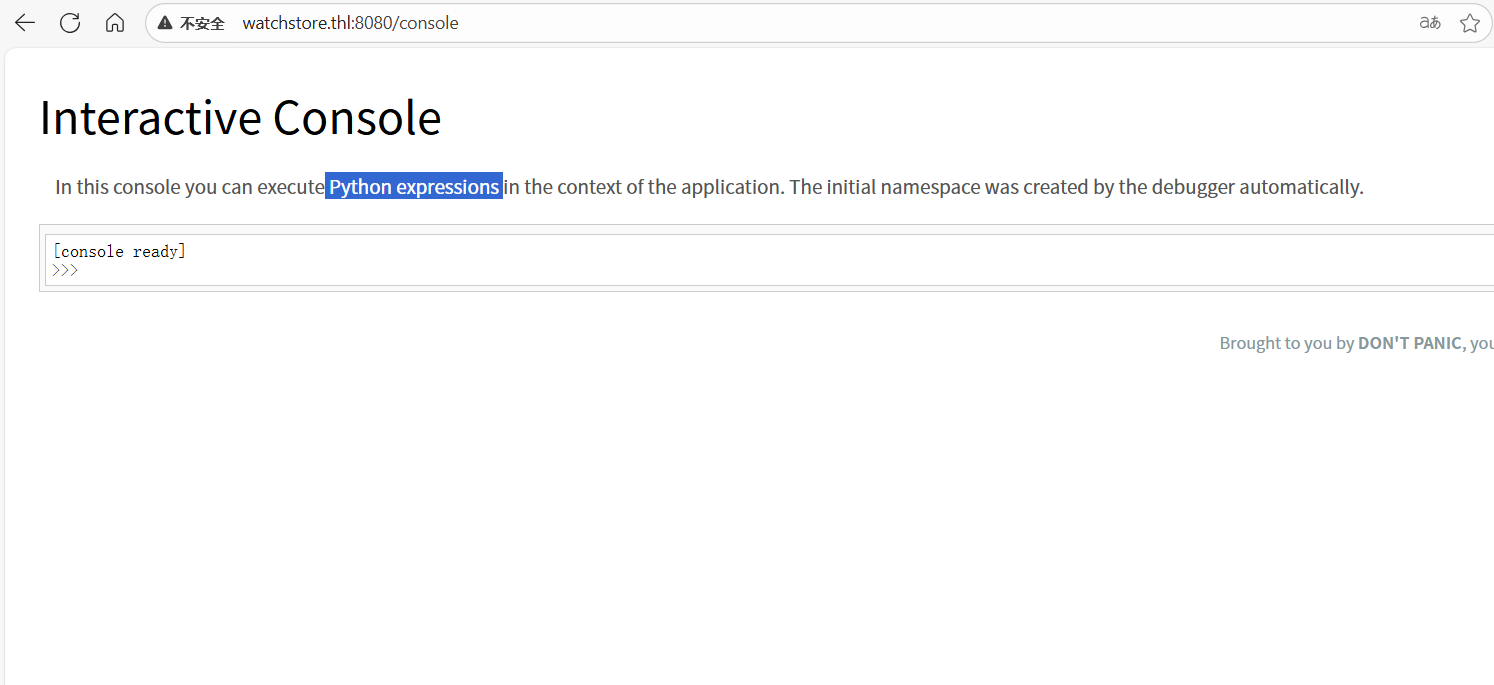
Task: Click the [console ready] output line
Action: (x=119, y=251)
